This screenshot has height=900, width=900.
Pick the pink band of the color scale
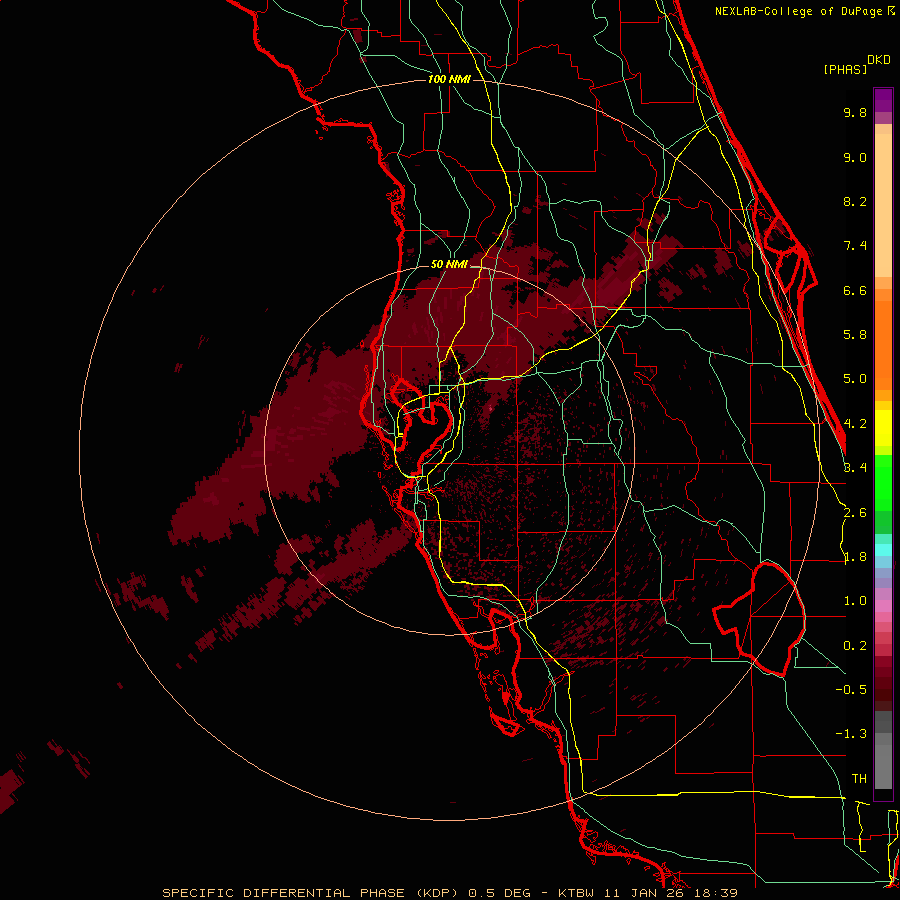point(883,606)
